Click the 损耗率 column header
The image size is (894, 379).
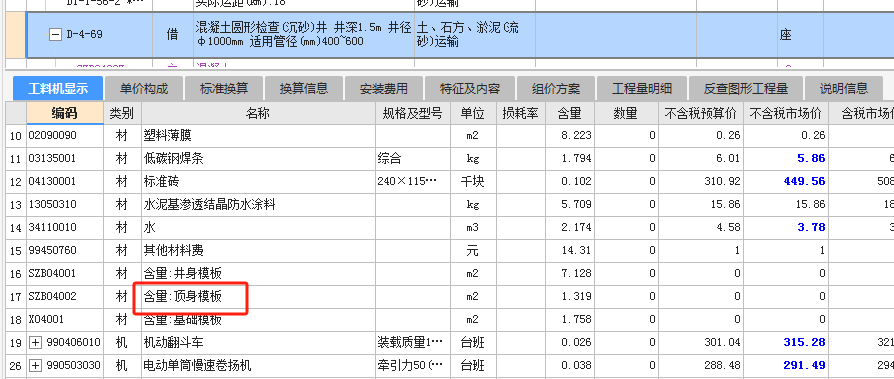(x=520, y=113)
